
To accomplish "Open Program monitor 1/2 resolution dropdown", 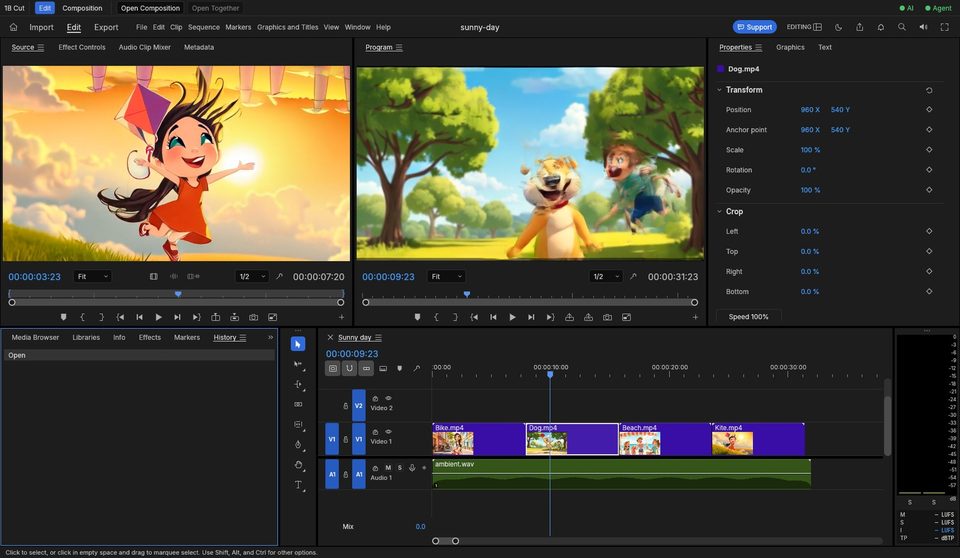I will tap(606, 277).
